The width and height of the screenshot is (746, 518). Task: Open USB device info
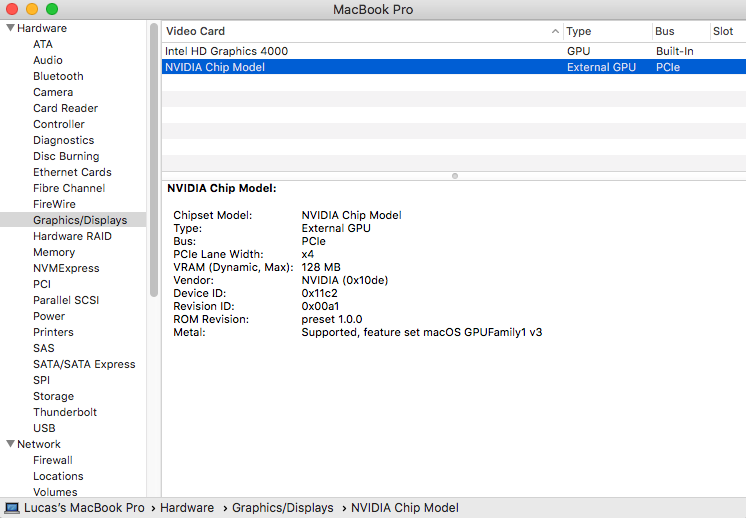[x=44, y=428]
